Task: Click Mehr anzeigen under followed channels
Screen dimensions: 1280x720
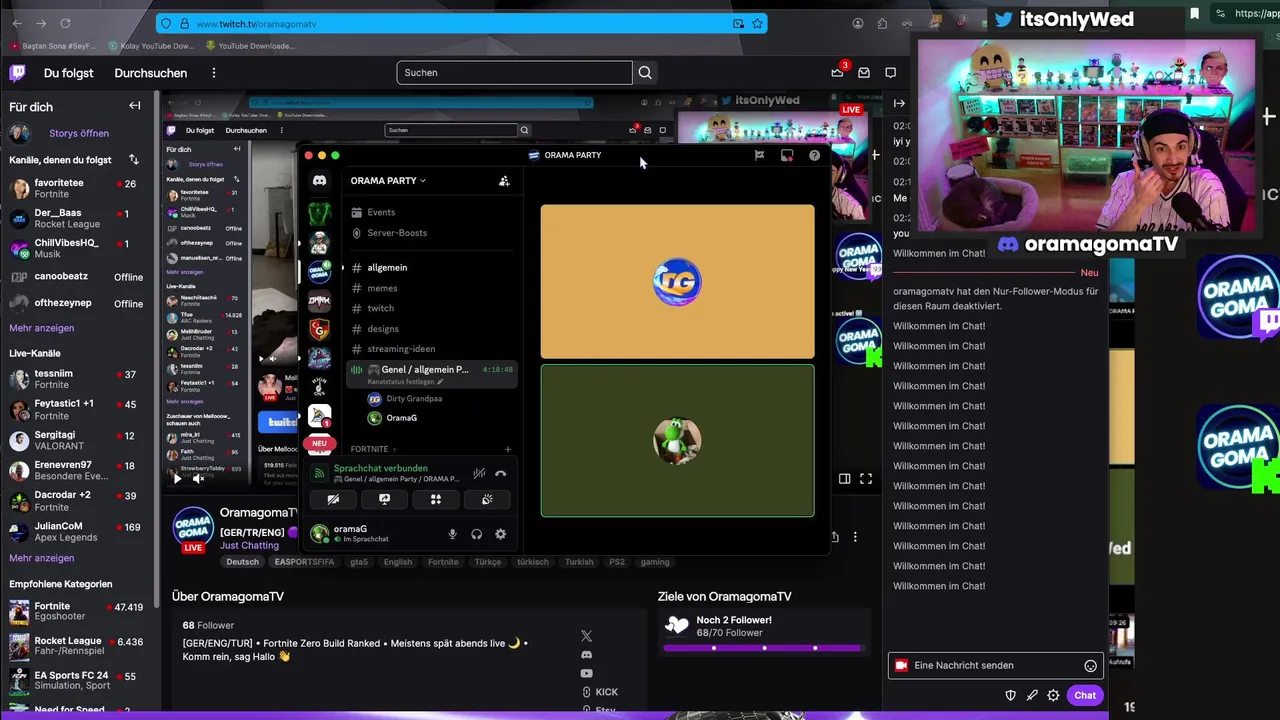Action: (x=42, y=328)
